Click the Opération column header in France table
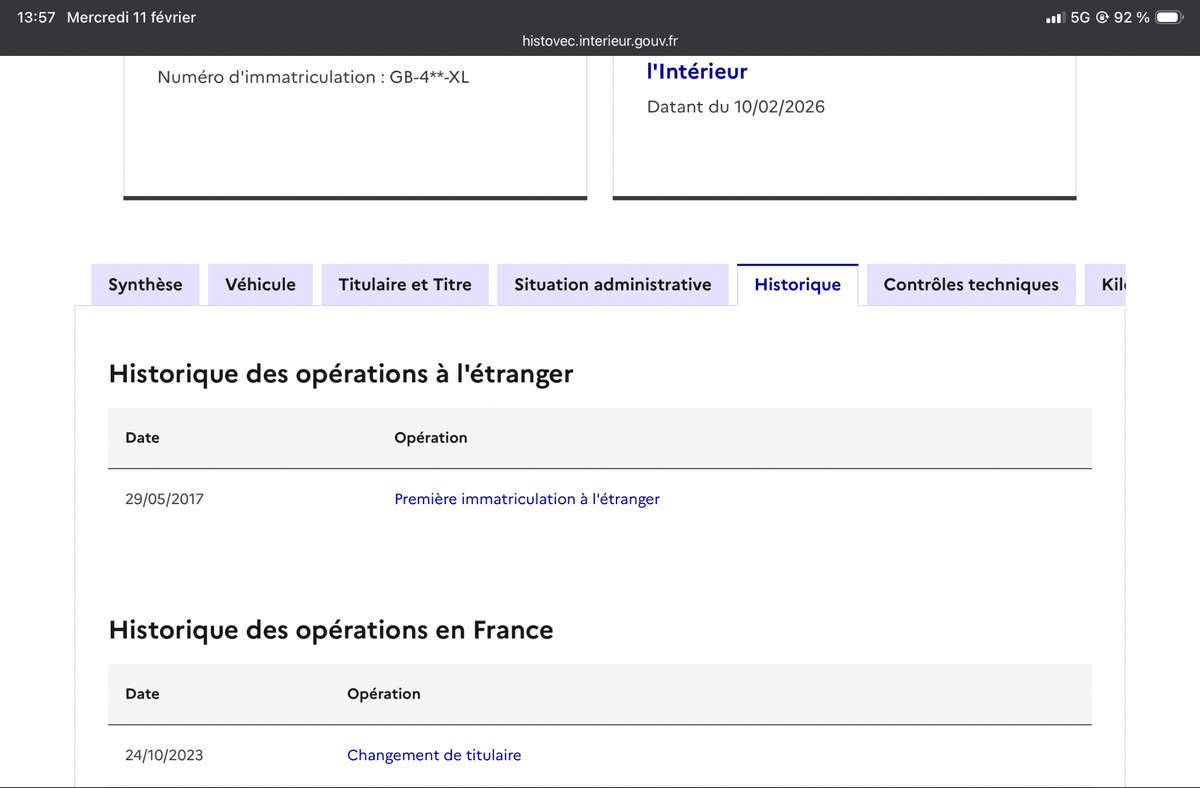 pyautogui.click(x=384, y=694)
